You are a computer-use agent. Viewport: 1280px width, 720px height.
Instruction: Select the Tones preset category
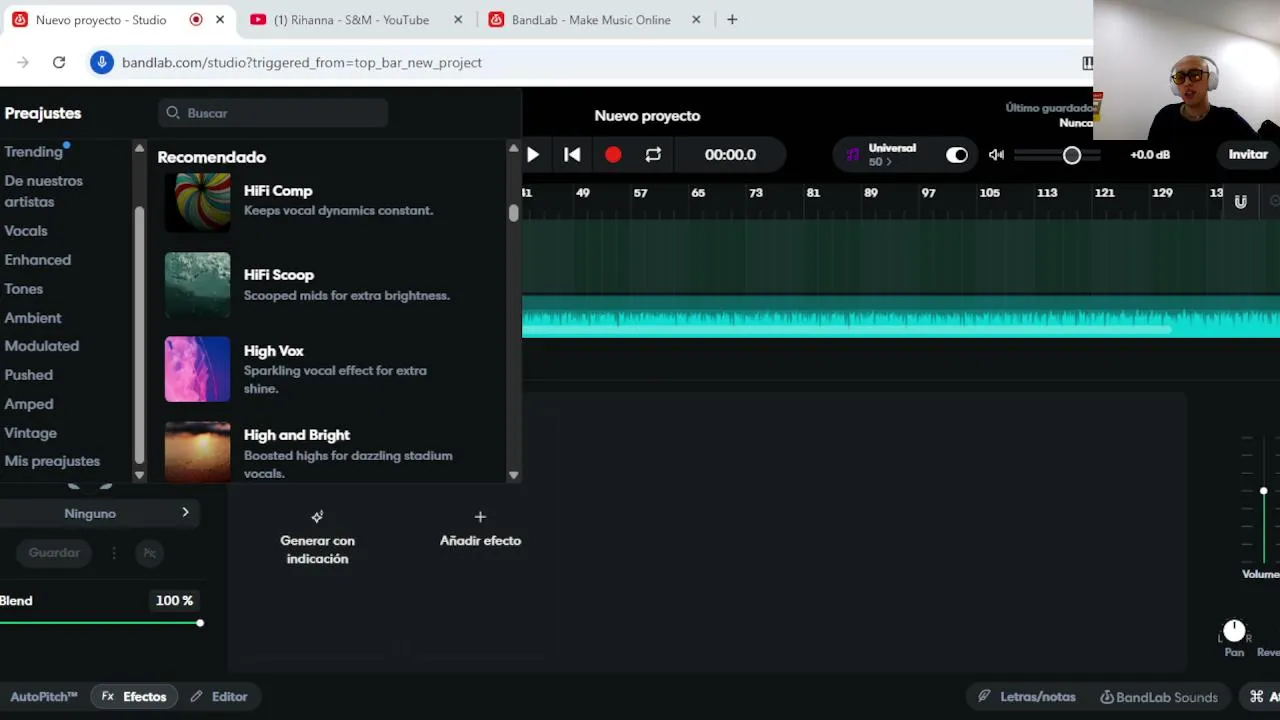pos(23,289)
